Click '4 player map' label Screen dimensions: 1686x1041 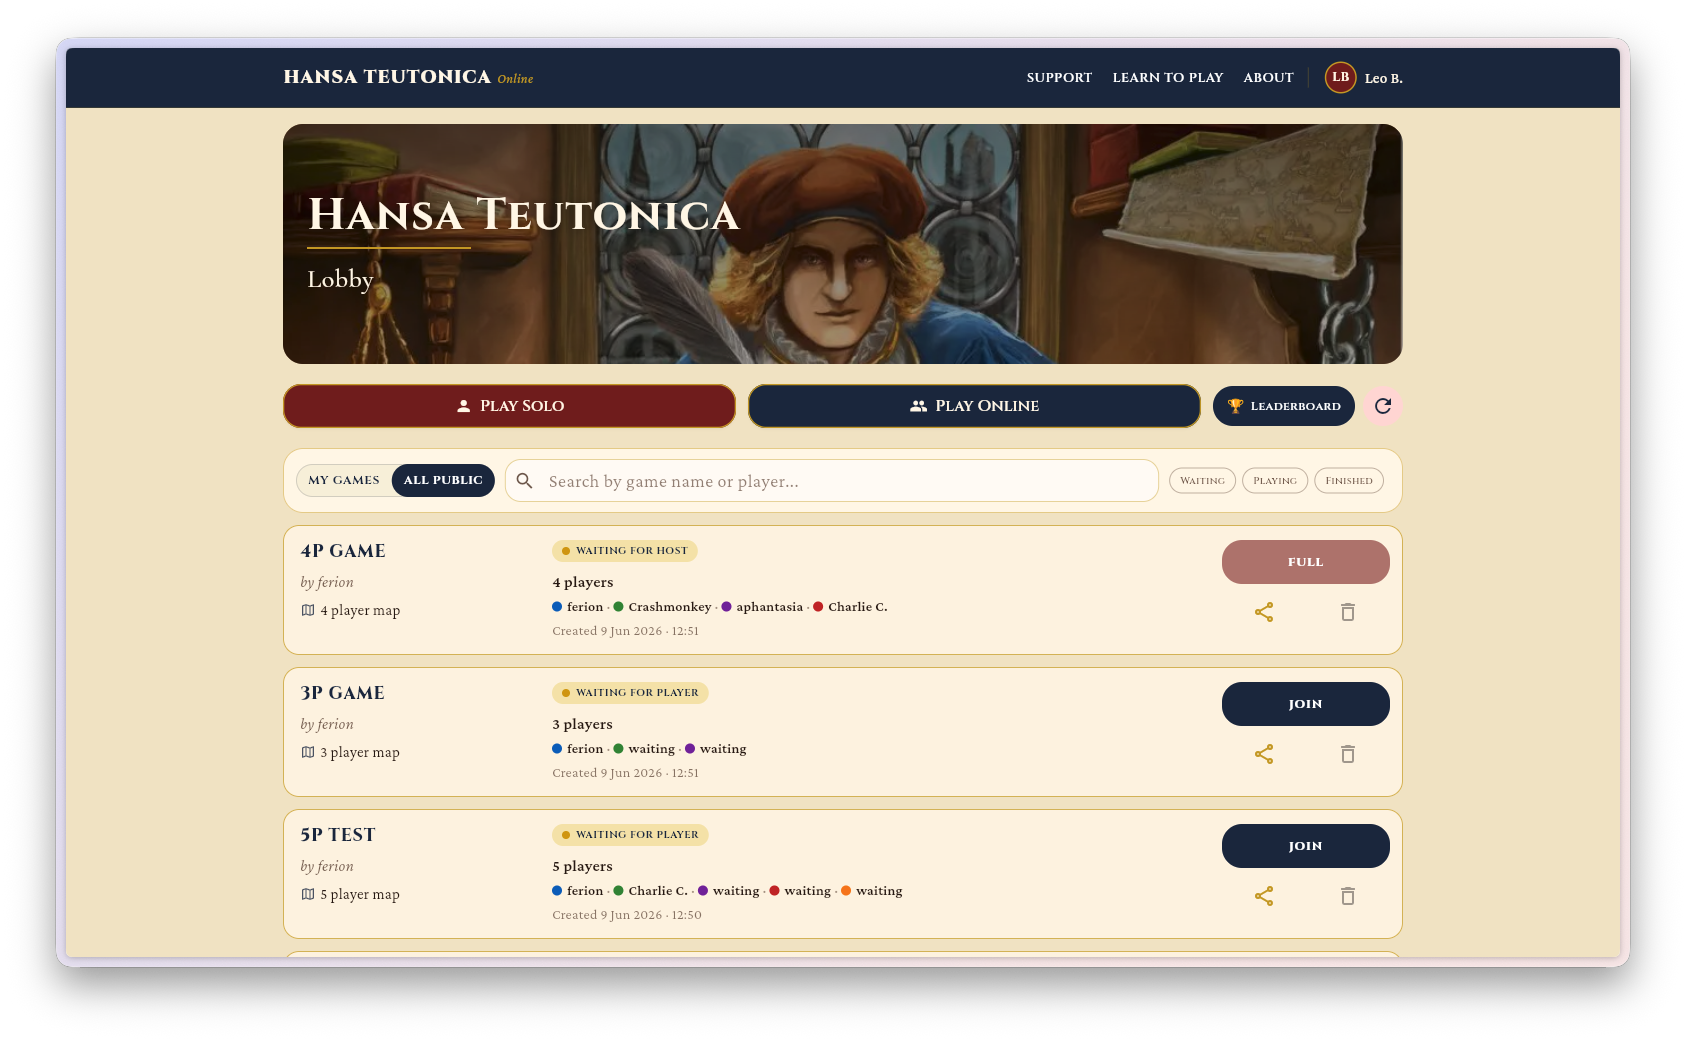click(360, 611)
